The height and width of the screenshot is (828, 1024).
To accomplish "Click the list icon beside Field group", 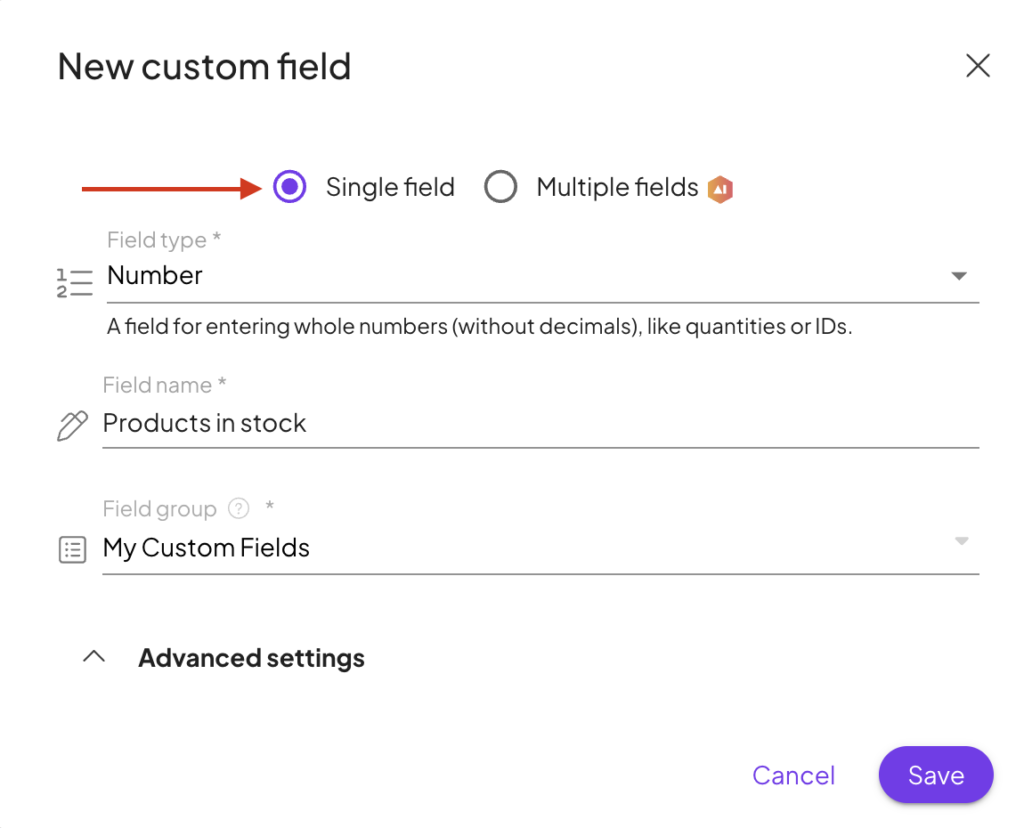I will pyautogui.click(x=72, y=550).
